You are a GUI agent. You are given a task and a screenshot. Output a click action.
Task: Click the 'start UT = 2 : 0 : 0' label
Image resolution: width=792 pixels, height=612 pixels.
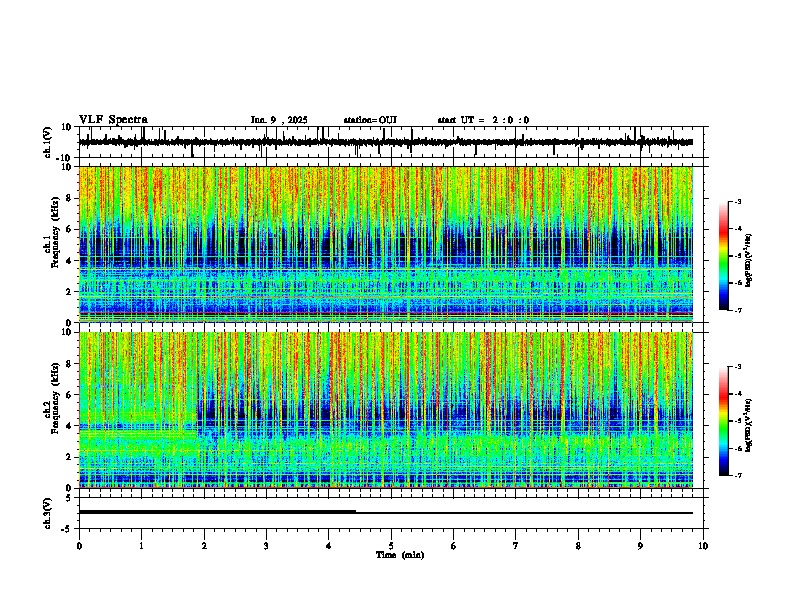(483, 120)
